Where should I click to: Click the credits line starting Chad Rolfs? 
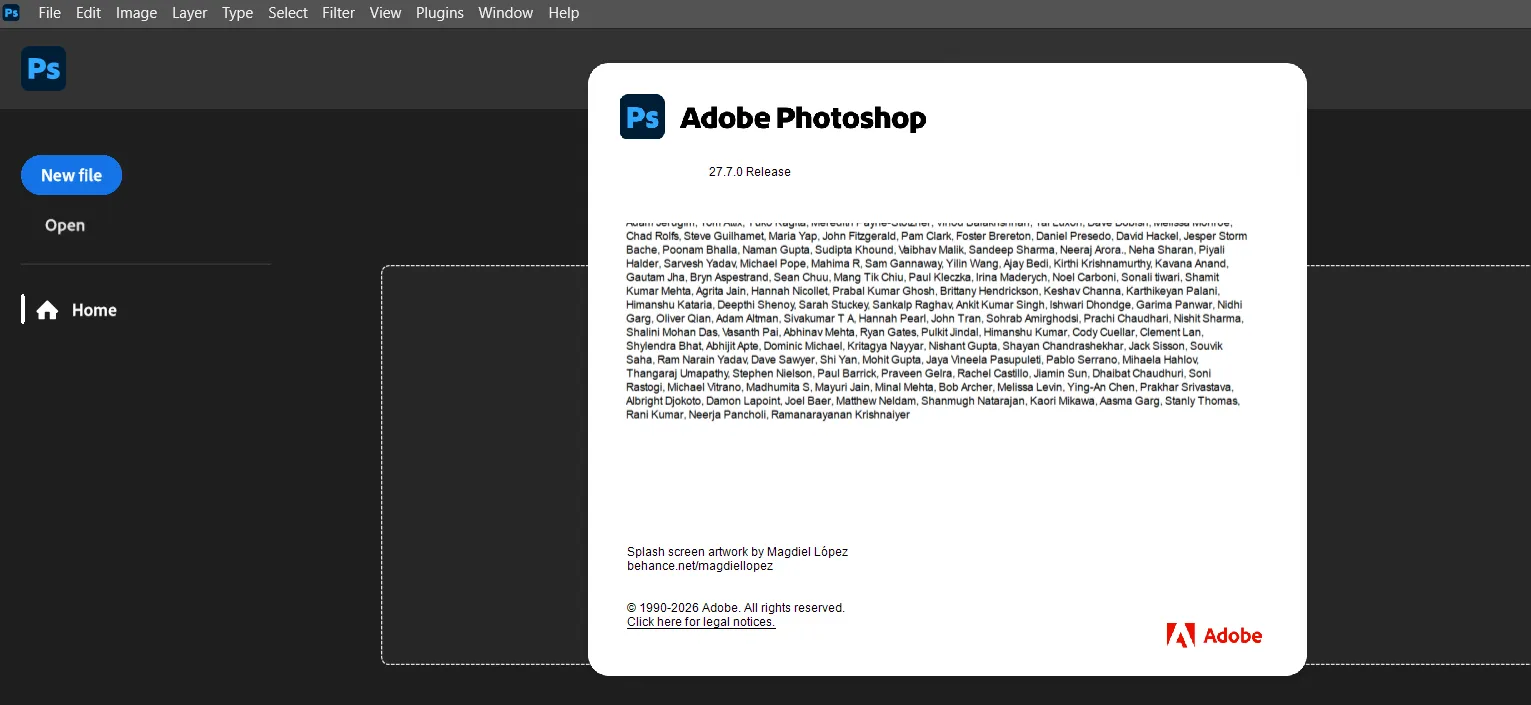(936, 236)
